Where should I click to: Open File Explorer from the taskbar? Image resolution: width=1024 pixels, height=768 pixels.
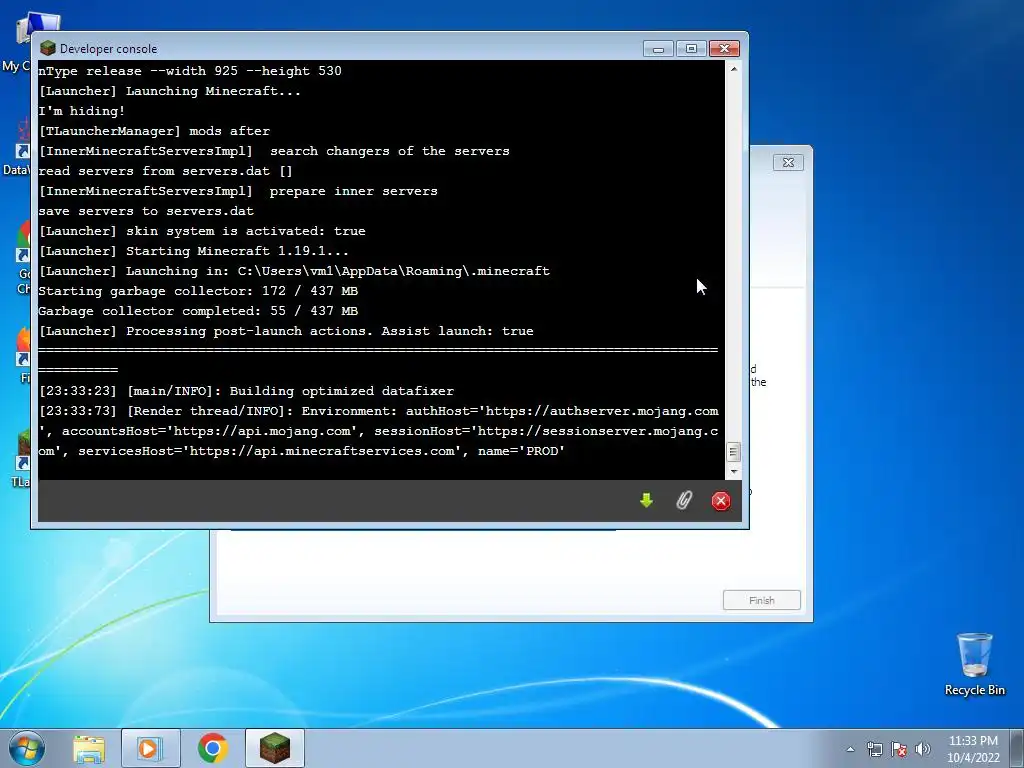[89, 748]
